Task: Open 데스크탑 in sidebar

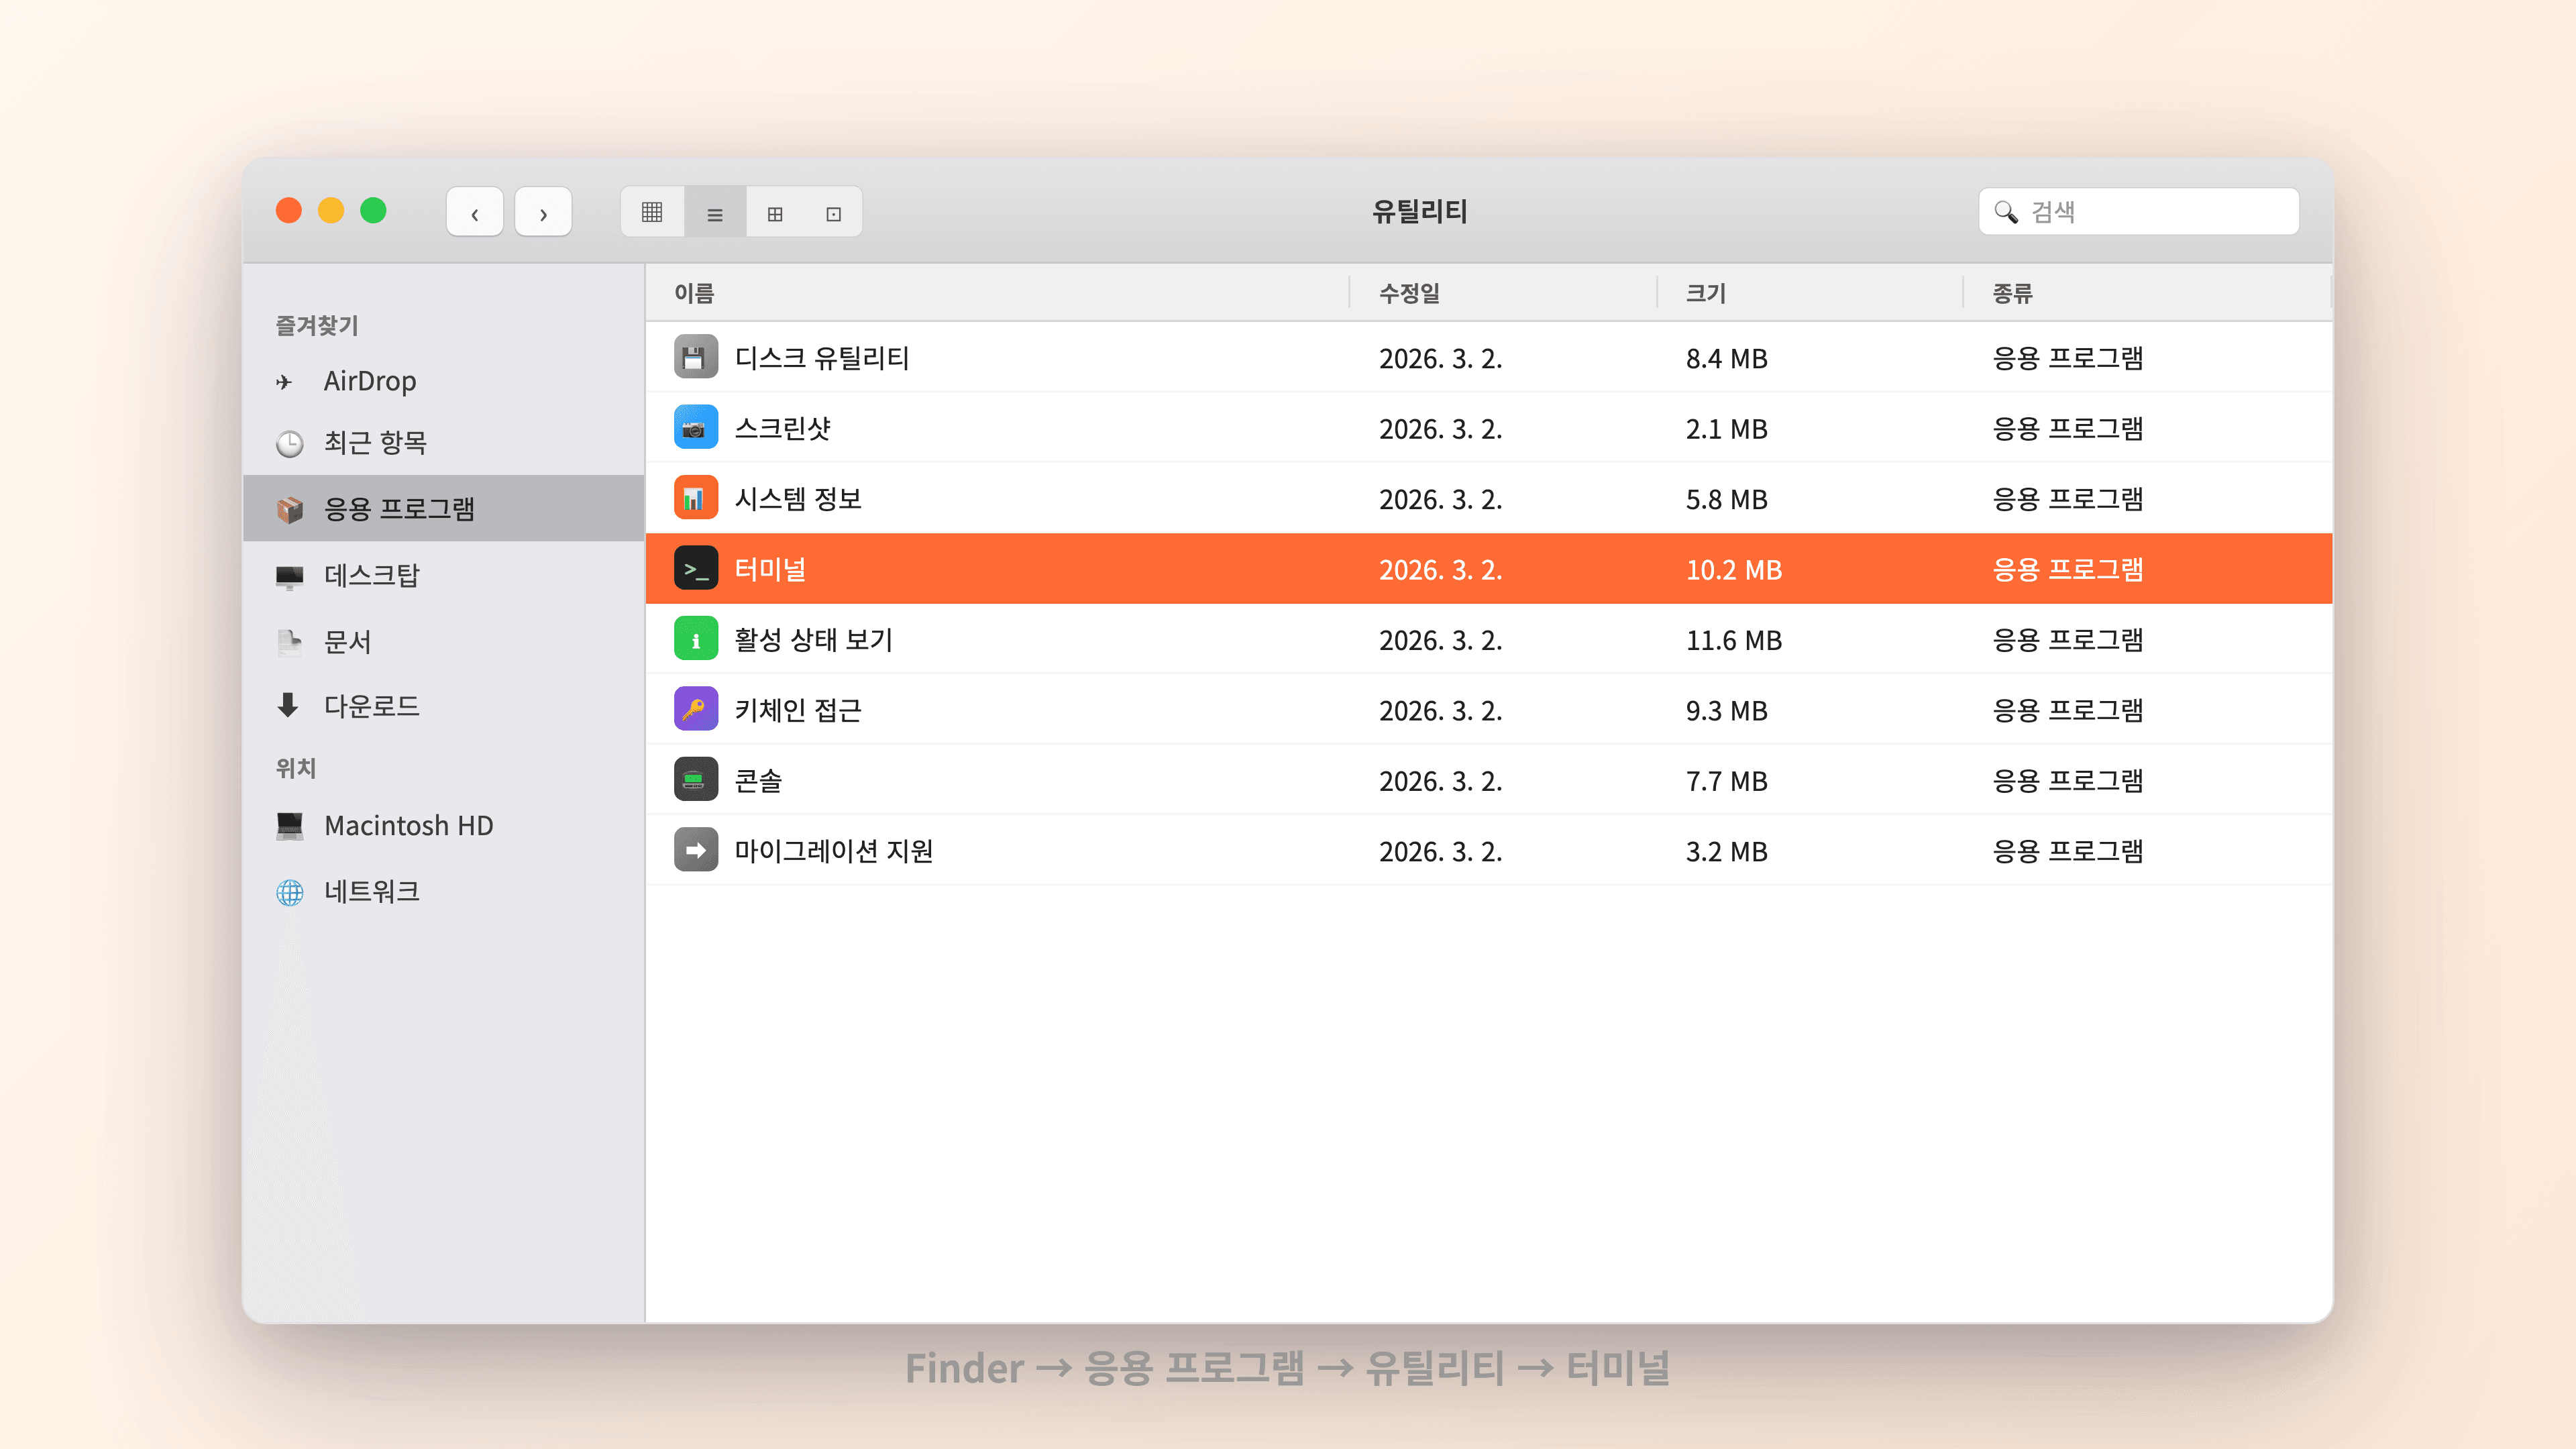Action: pos(444,575)
